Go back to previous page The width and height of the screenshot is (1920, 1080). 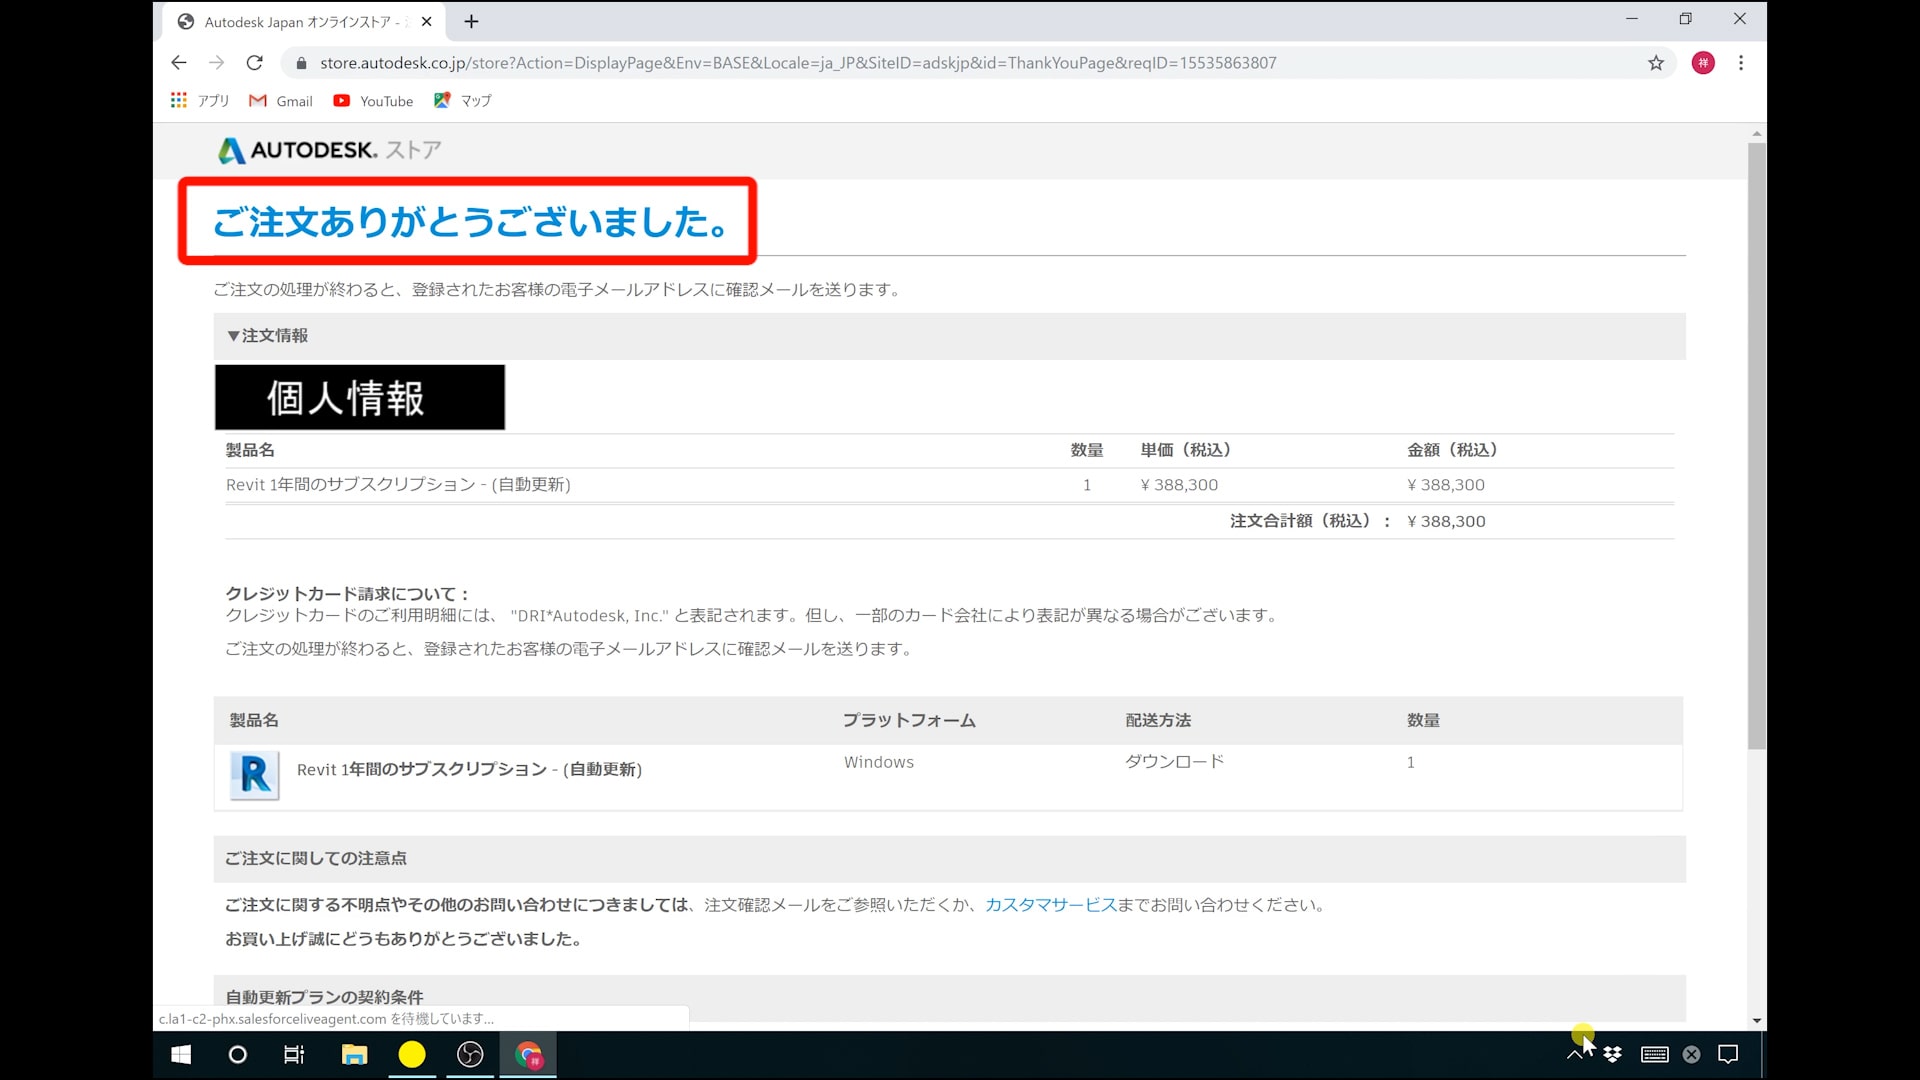[179, 63]
